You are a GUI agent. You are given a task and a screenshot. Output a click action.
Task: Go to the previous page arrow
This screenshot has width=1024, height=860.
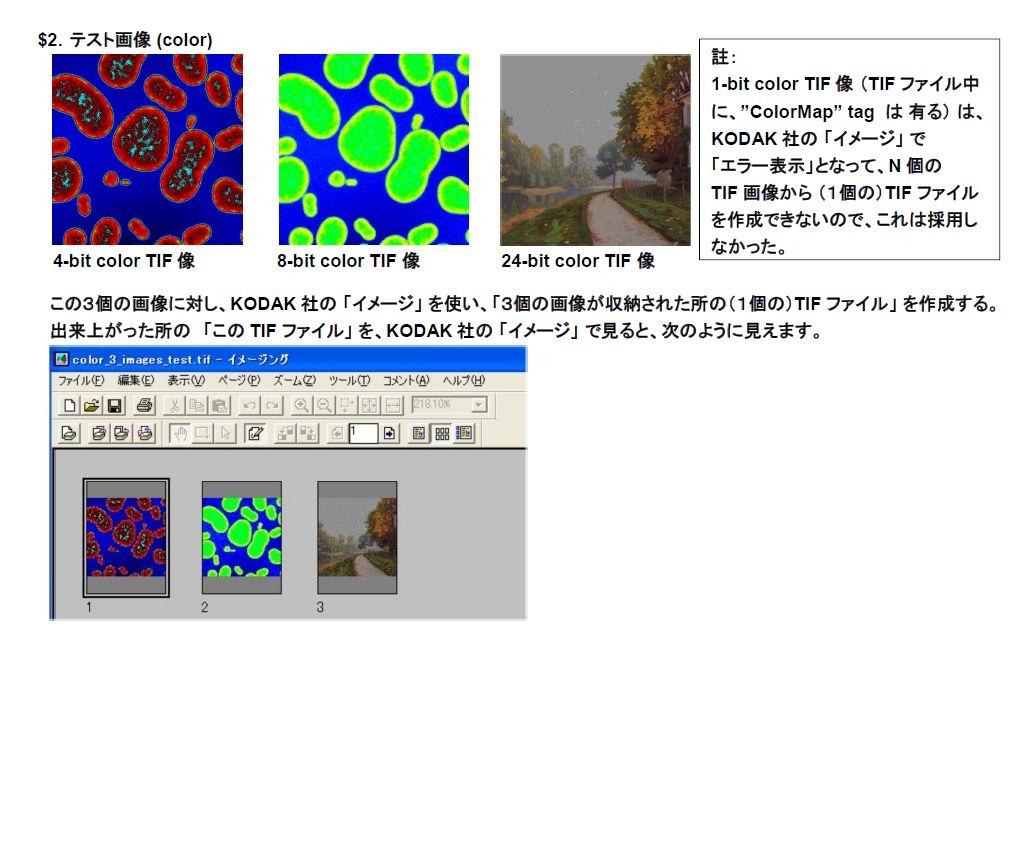click(x=337, y=433)
